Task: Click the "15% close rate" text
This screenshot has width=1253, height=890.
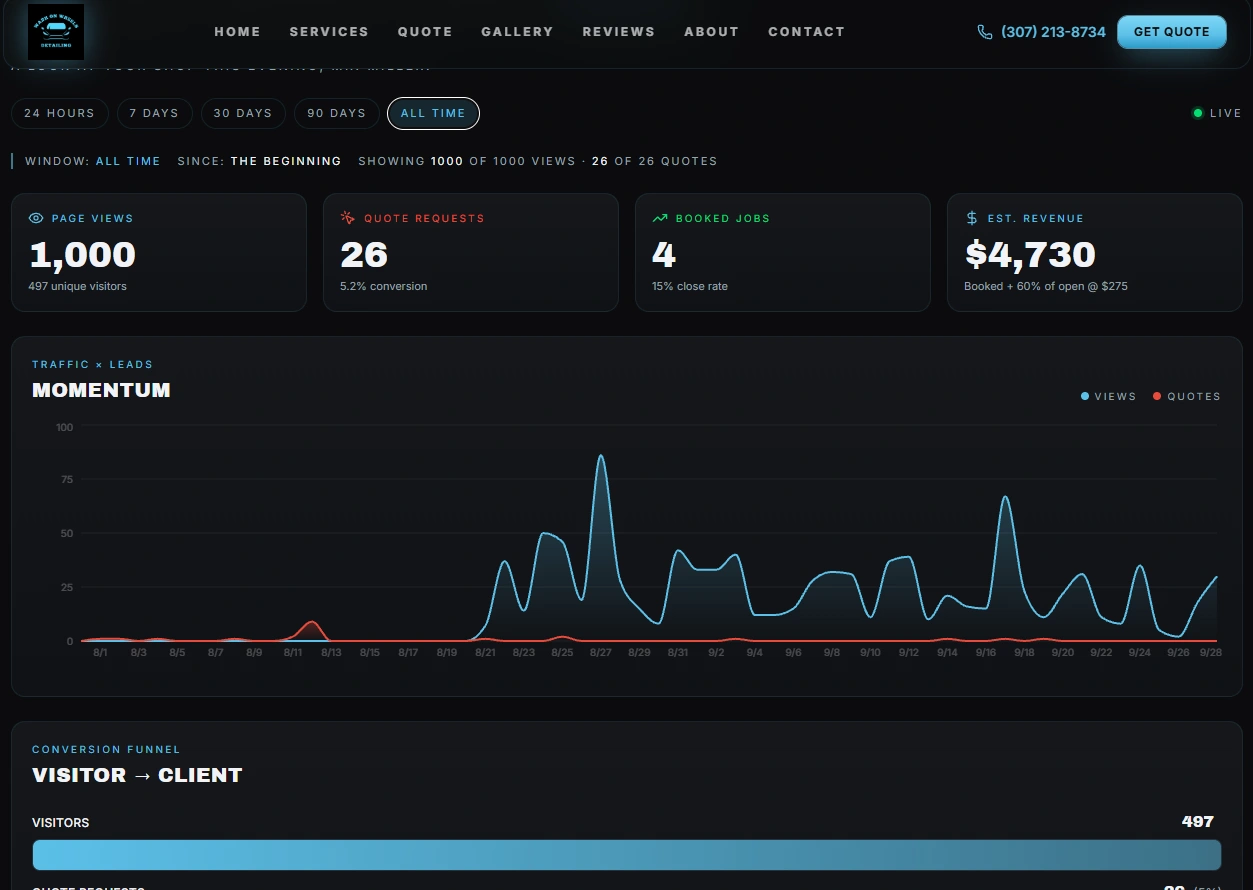Action: coord(690,286)
